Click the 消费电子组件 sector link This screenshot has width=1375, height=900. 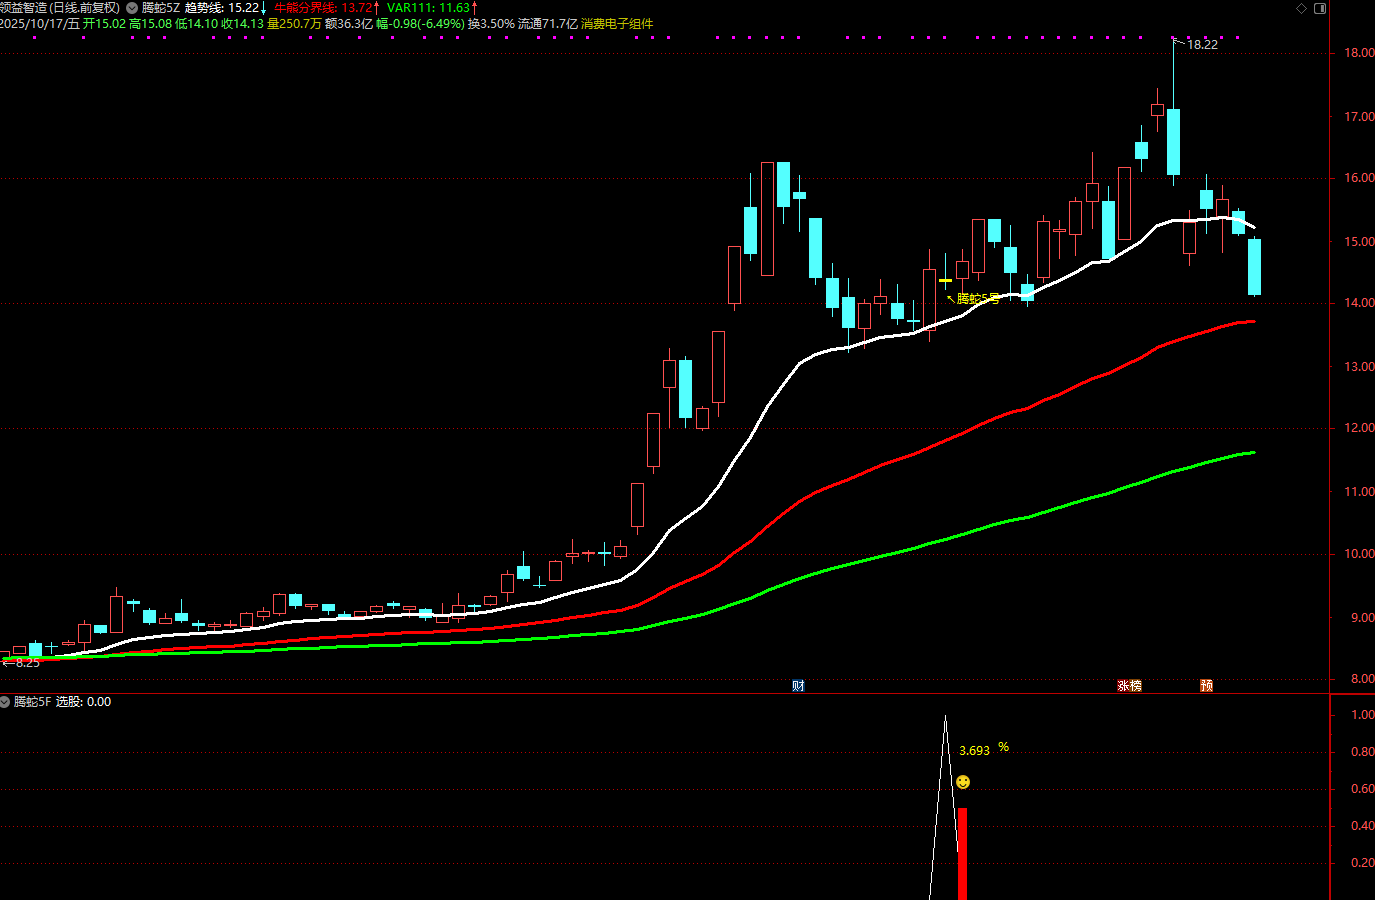[617, 24]
